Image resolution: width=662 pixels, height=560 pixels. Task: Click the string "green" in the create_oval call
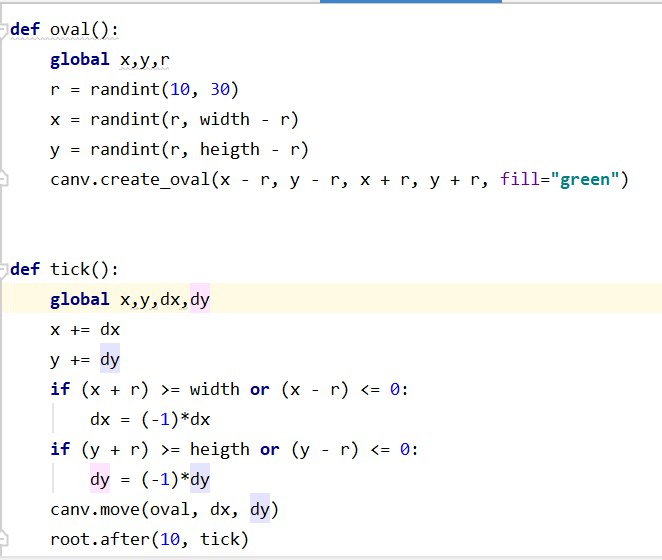coord(584,179)
